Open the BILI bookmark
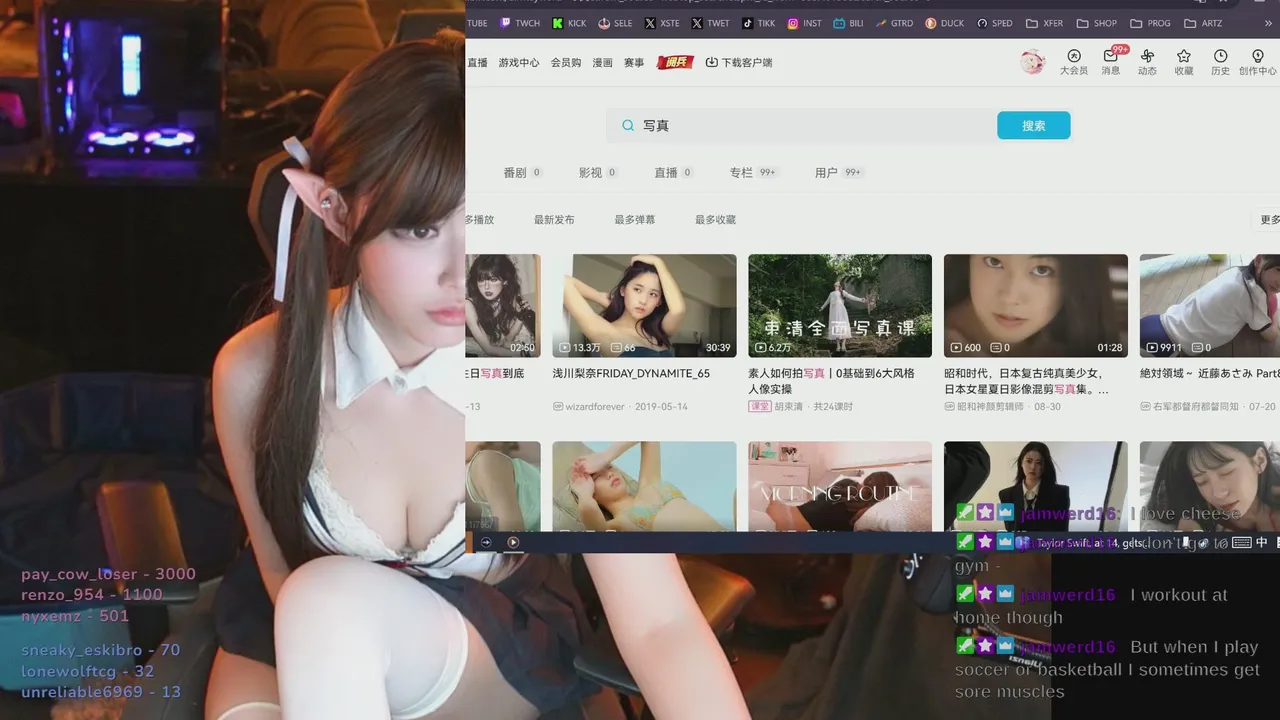 [x=848, y=23]
